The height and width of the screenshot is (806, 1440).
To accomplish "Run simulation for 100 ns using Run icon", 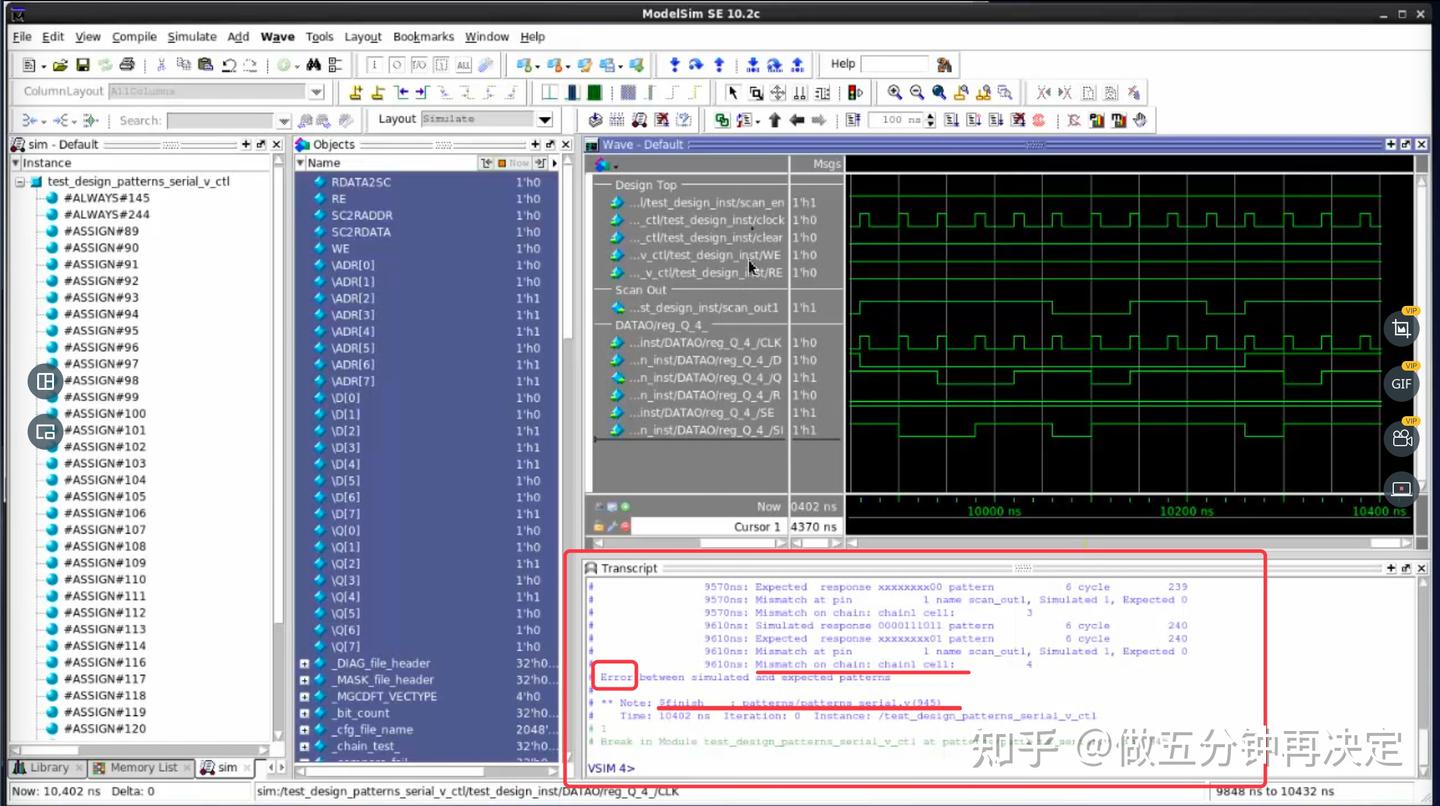I will click(x=950, y=120).
